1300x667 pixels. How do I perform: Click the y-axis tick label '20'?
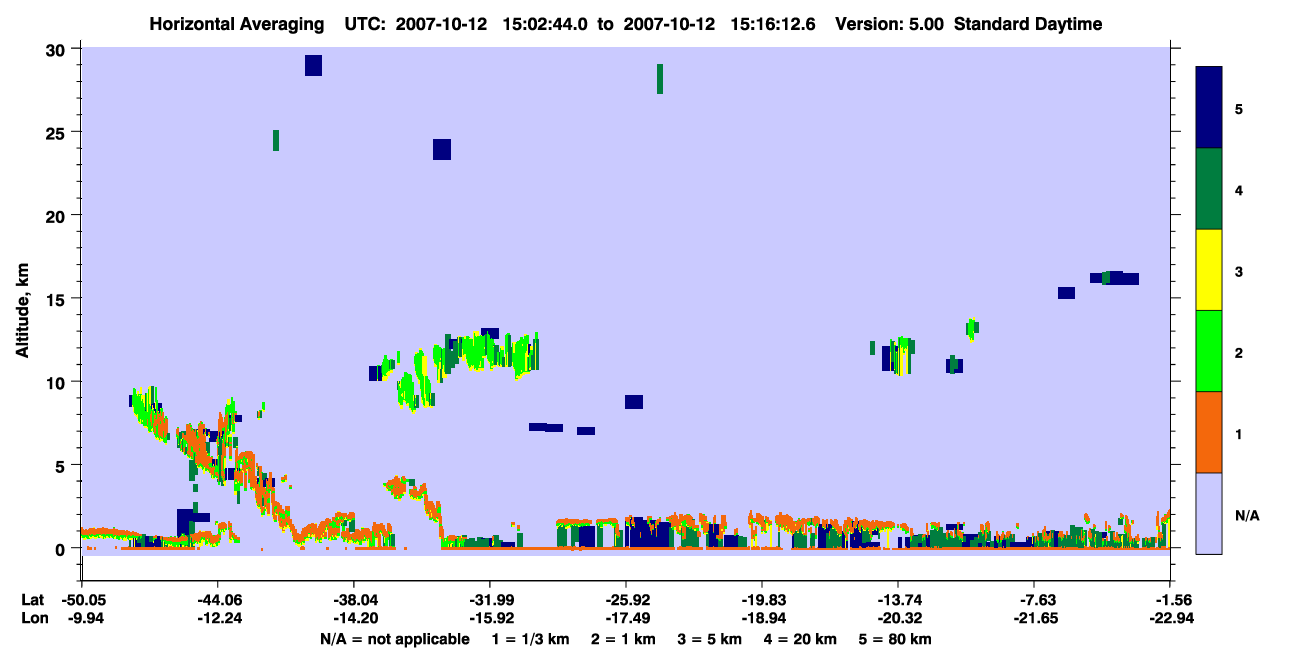click(56, 216)
